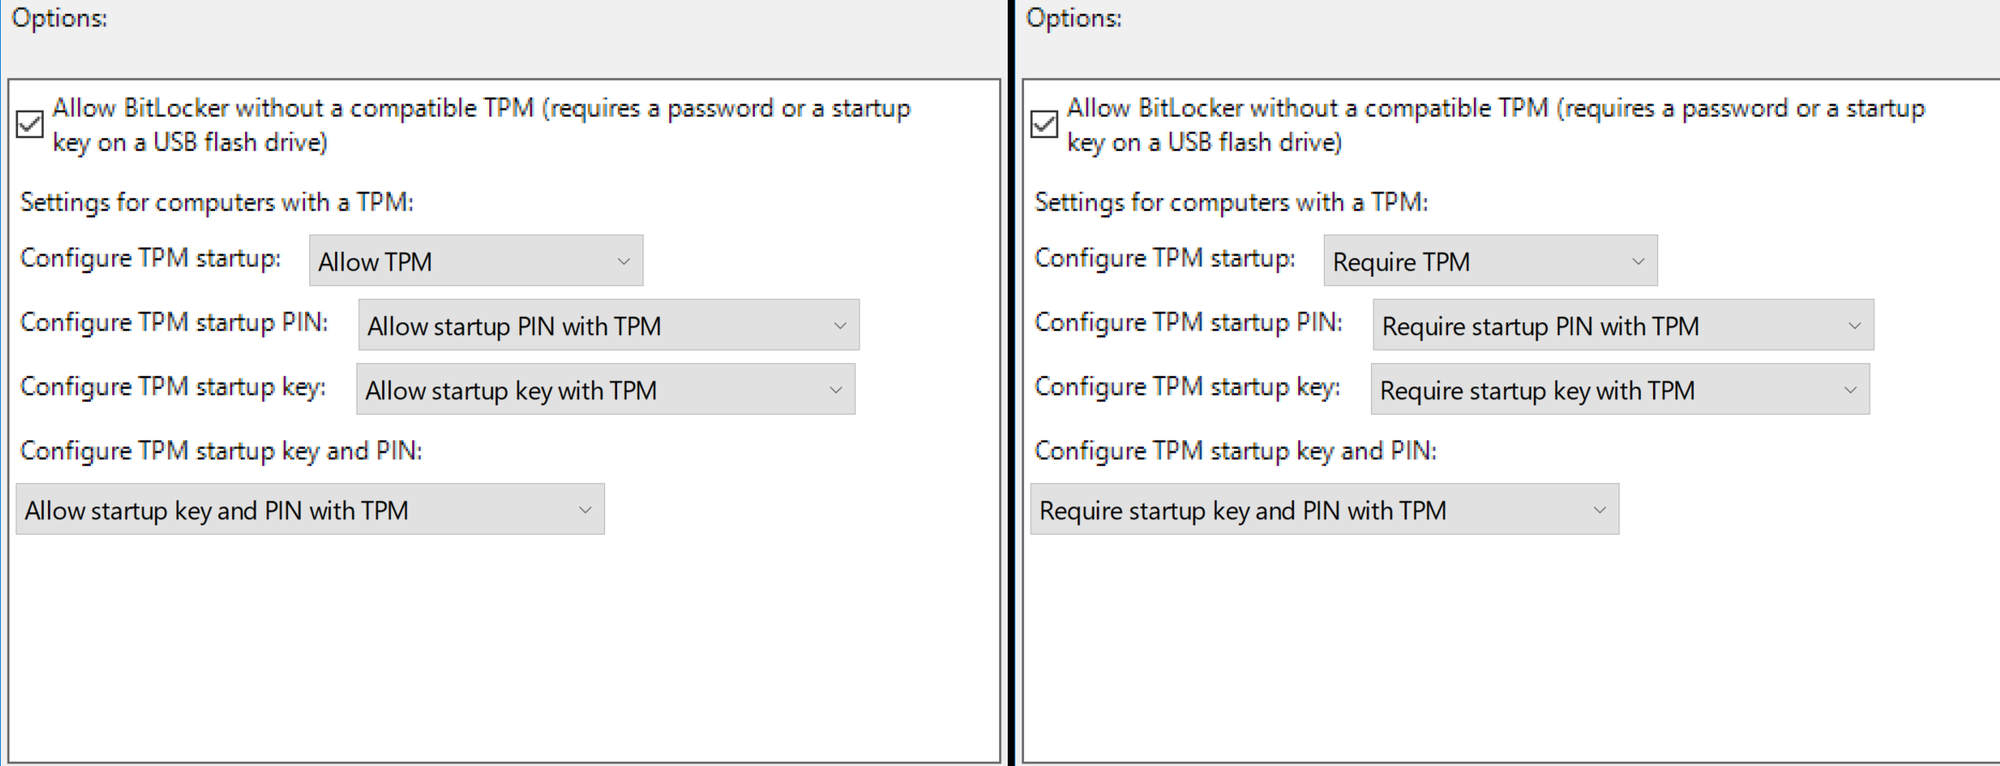This screenshot has width=2000, height=766.
Task: Open the 'Allow startup key and PIN with TPM' dropdown
Action: [311, 509]
